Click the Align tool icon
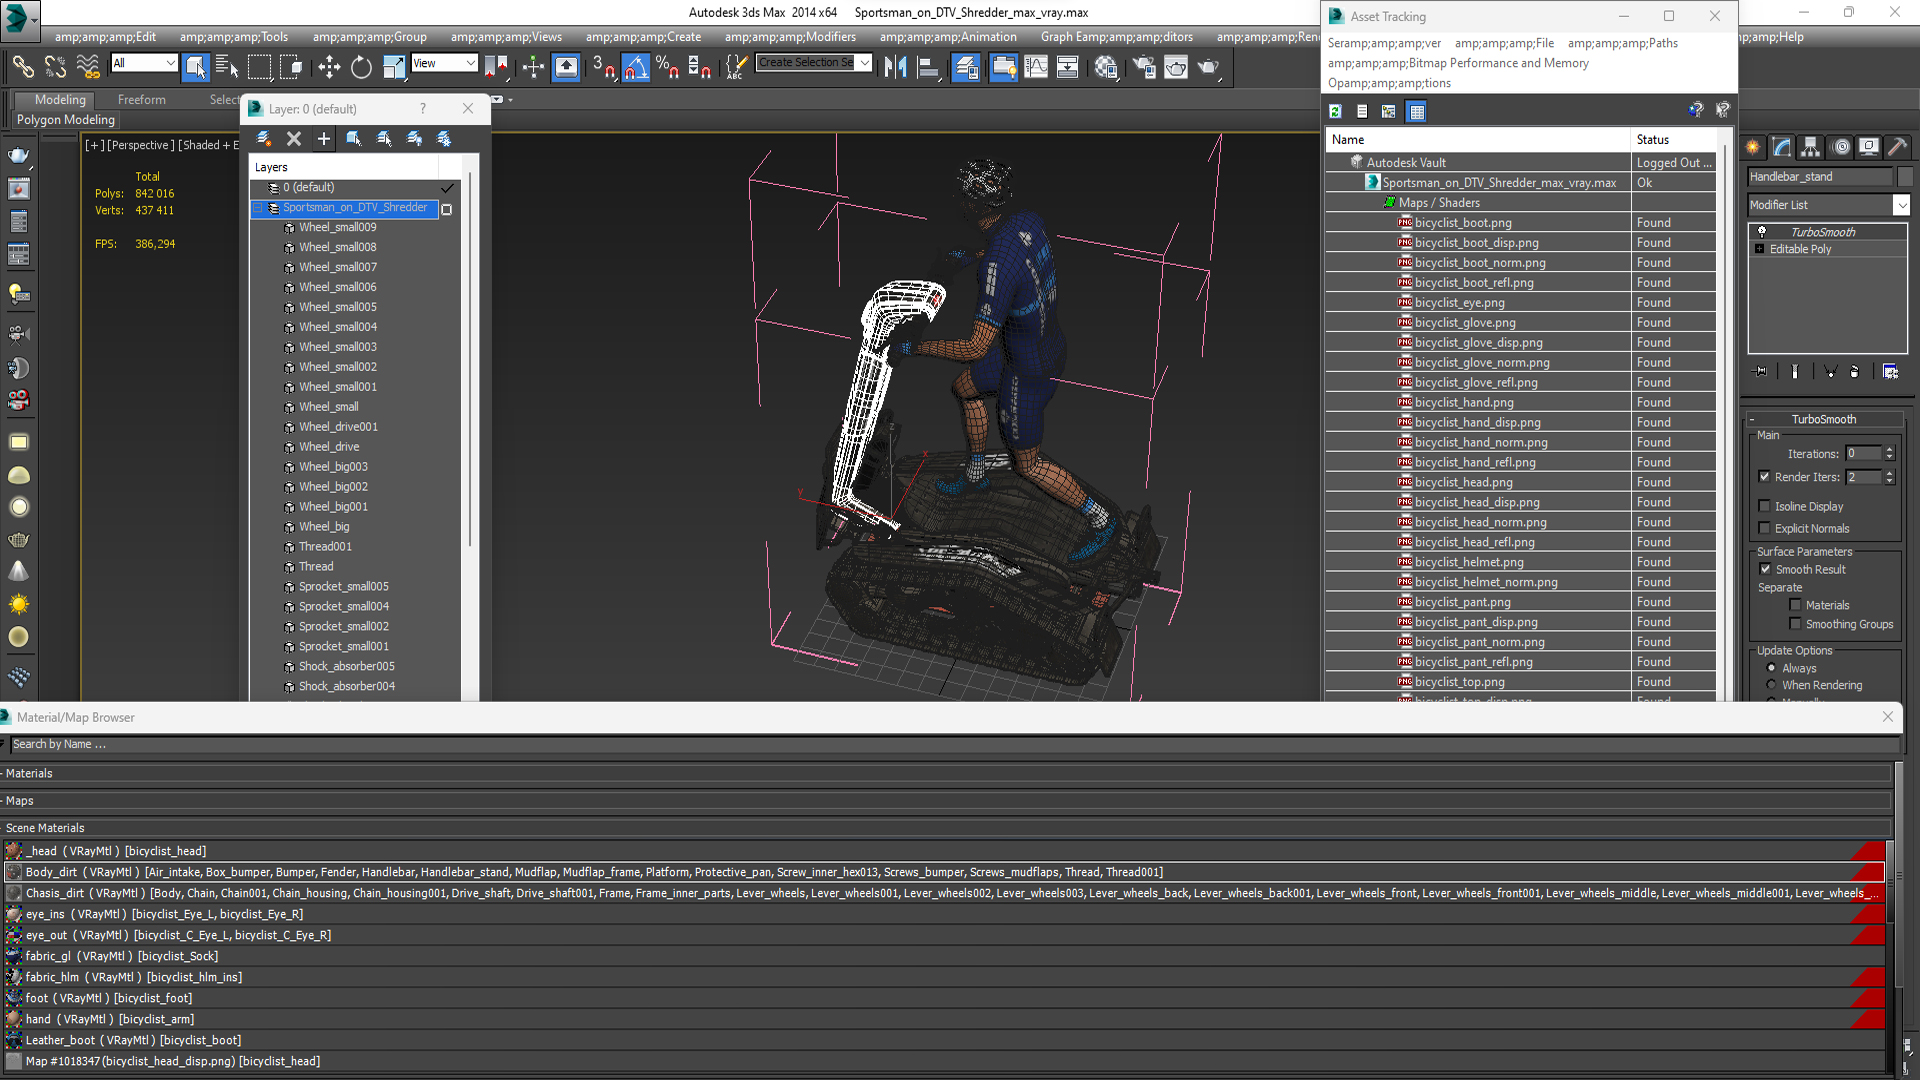The width and height of the screenshot is (1920, 1080). (x=927, y=67)
